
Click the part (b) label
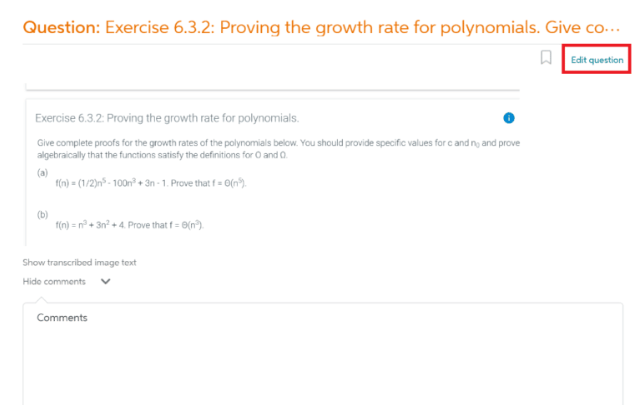tap(42, 213)
